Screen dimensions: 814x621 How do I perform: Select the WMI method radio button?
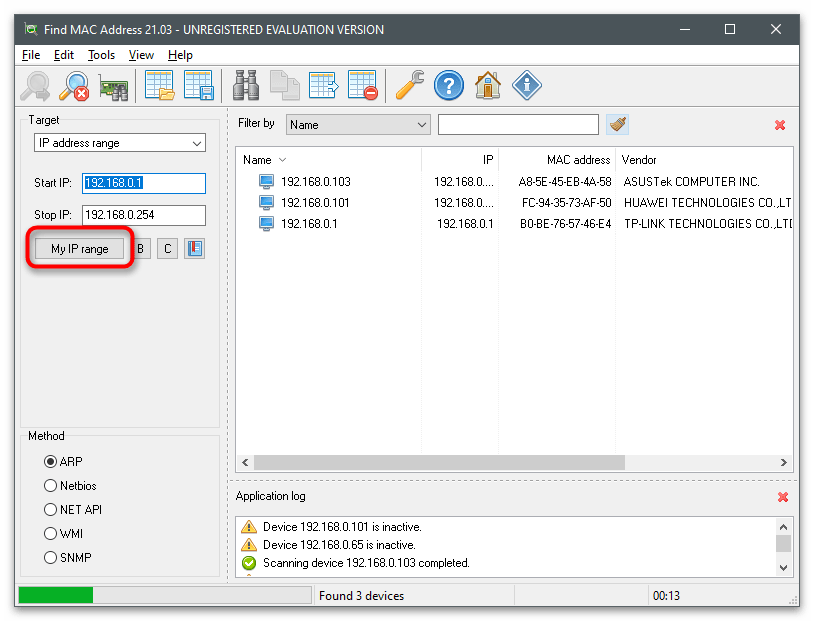(x=50, y=533)
